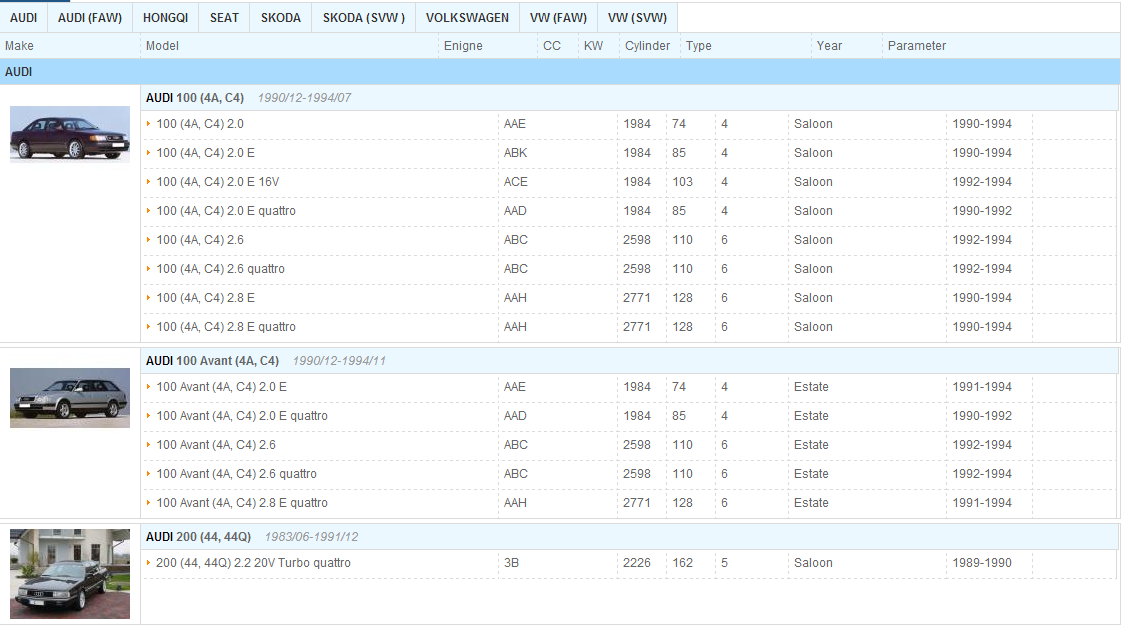
Task: Open the SEAT tab
Action: click(224, 18)
